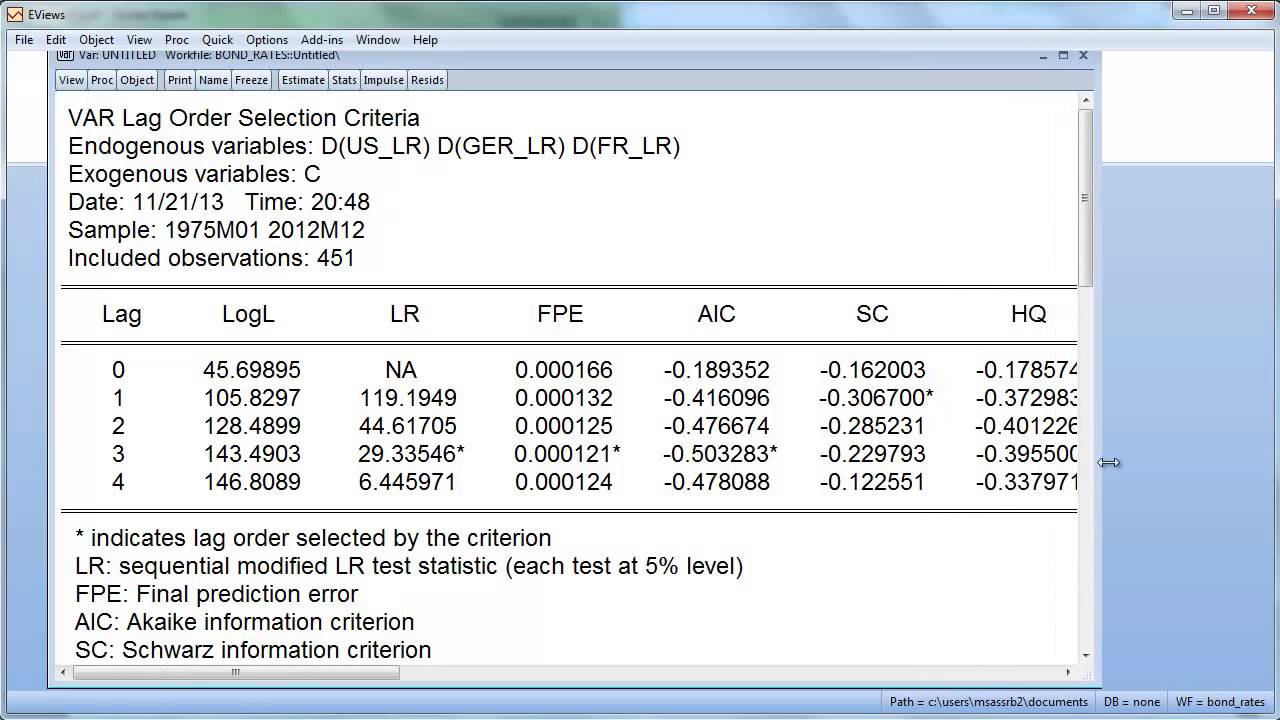This screenshot has width=1280, height=720.
Task: Click the LR column header
Action: [x=404, y=314]
